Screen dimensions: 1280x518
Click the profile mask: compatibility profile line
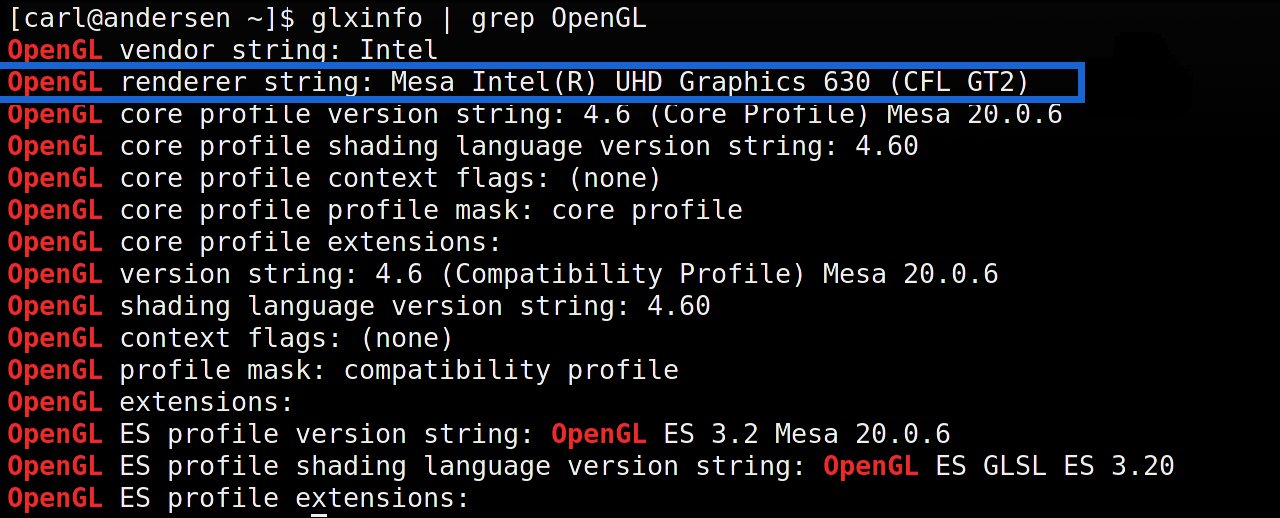(x=342, y=370)
